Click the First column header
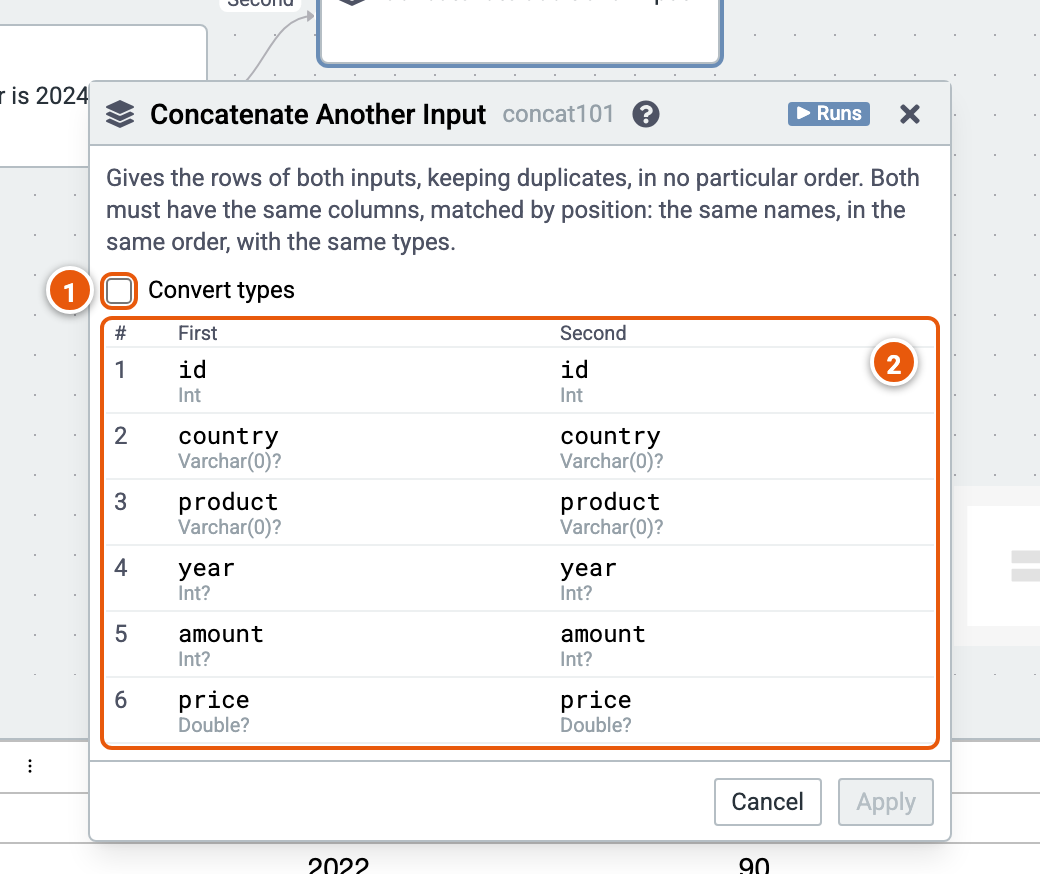Viewport: 1040px width, 874px height. (198, 333)
